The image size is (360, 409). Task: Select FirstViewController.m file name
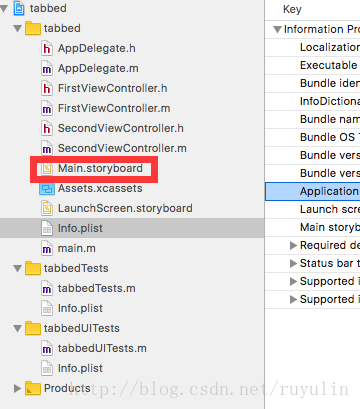(x=114, y=108)
